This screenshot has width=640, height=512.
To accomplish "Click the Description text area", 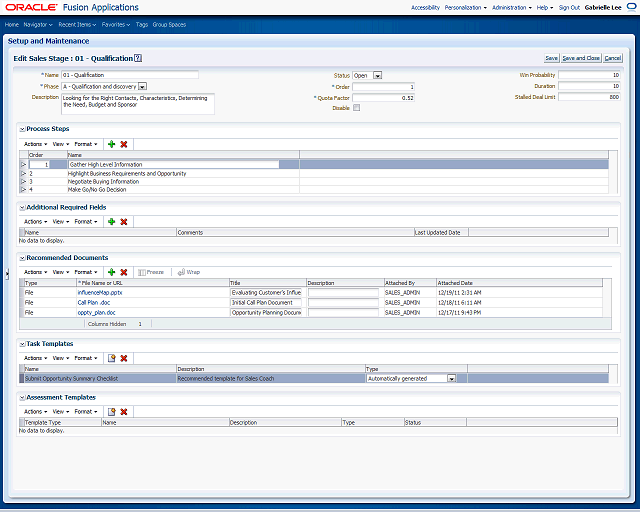I will tap(138, 104).
